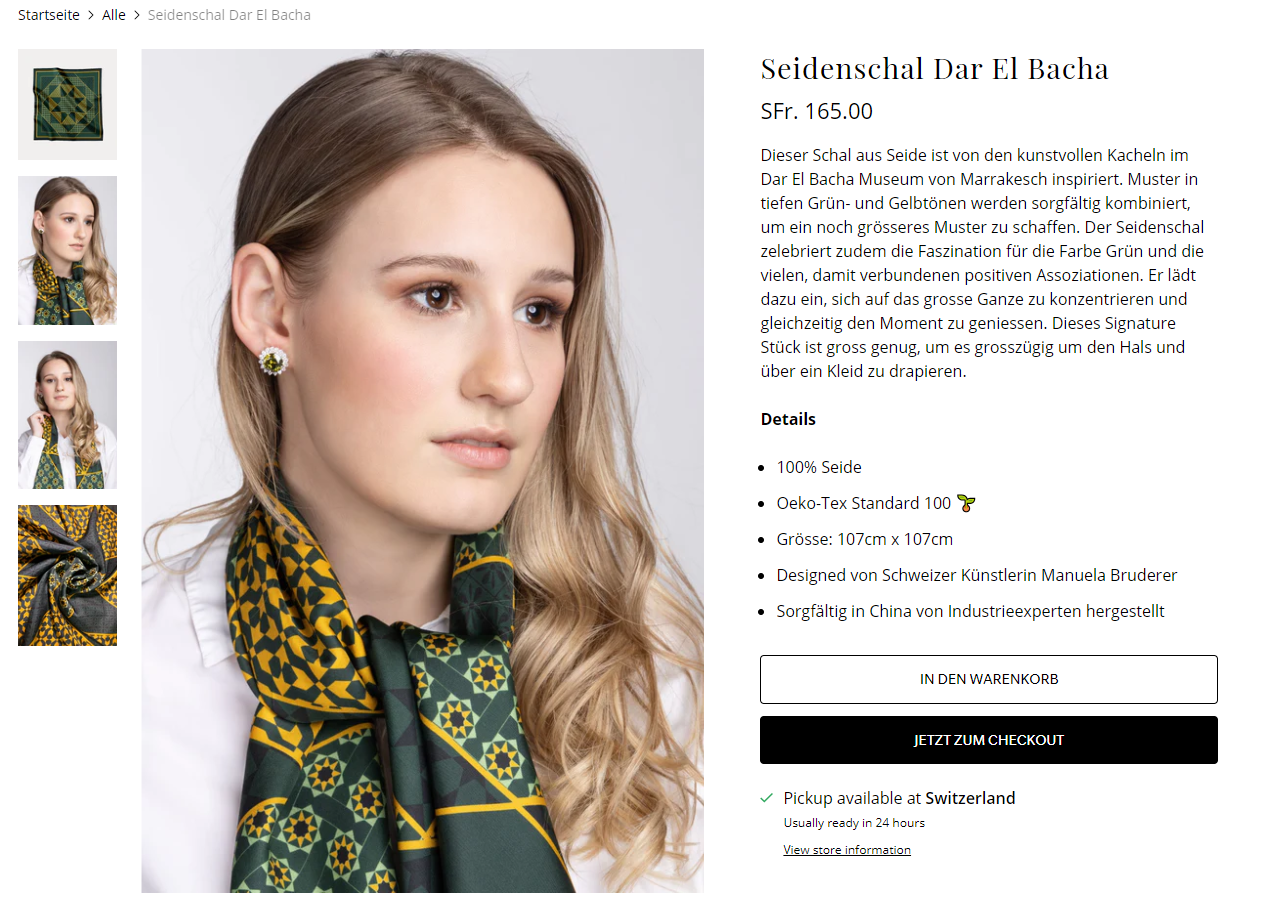Select the swirled scarf close-up thumbnail

click(x=67, y=575)
